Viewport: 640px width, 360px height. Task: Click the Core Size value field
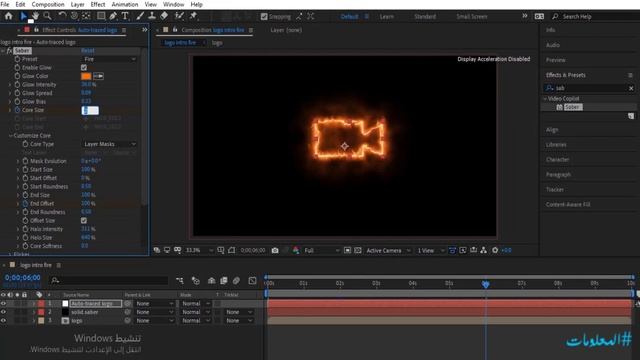click(90, 110)
